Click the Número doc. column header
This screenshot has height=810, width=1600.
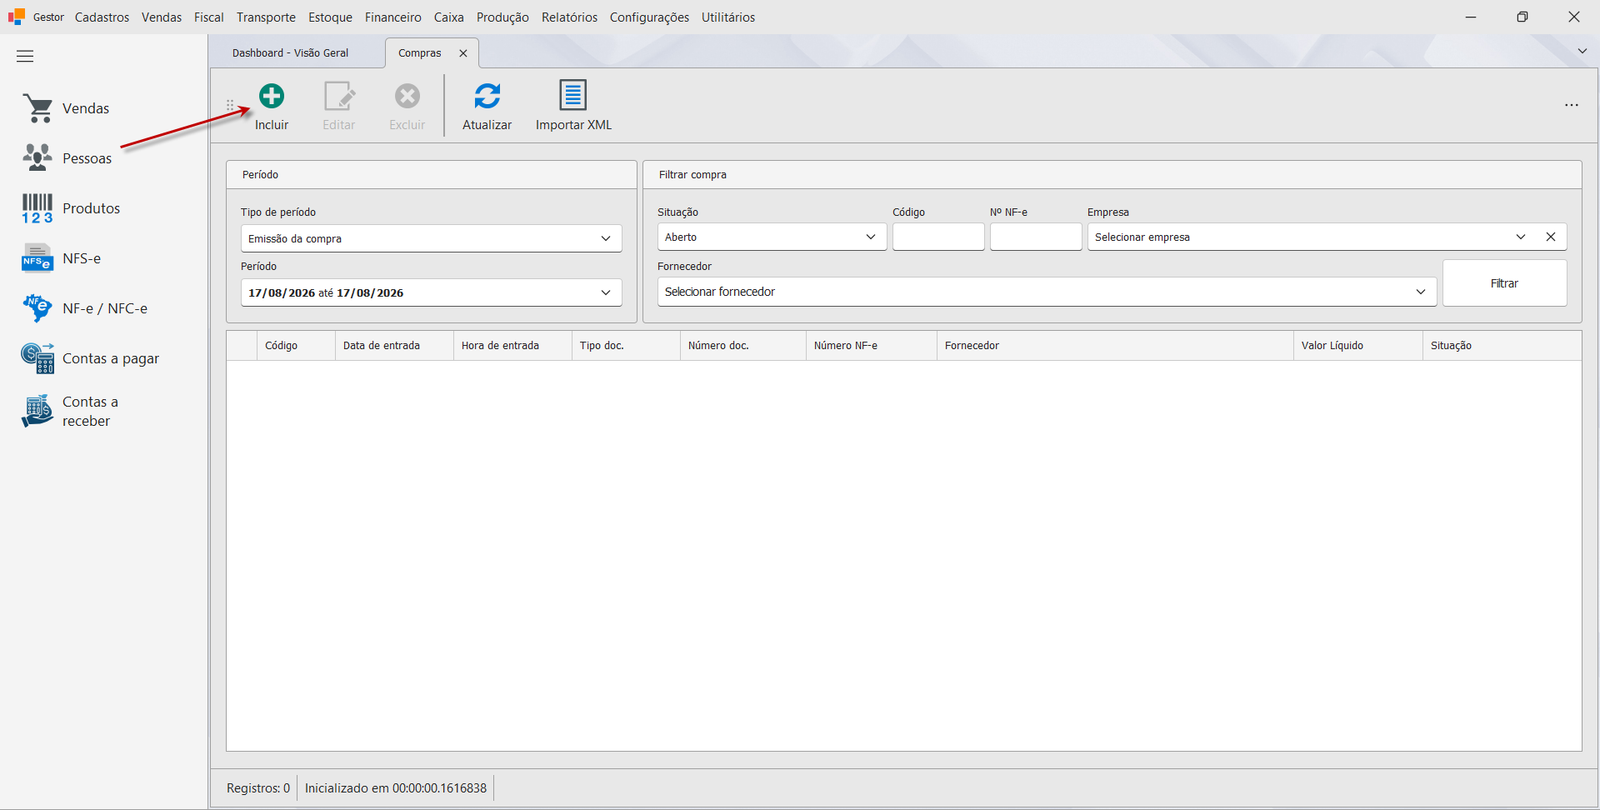[x=743, y=346]
